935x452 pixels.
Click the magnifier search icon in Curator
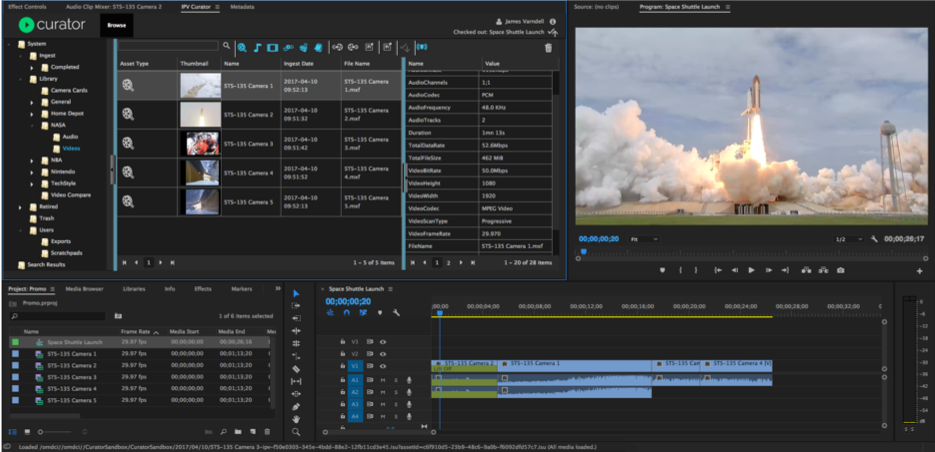tap(227, 46)
